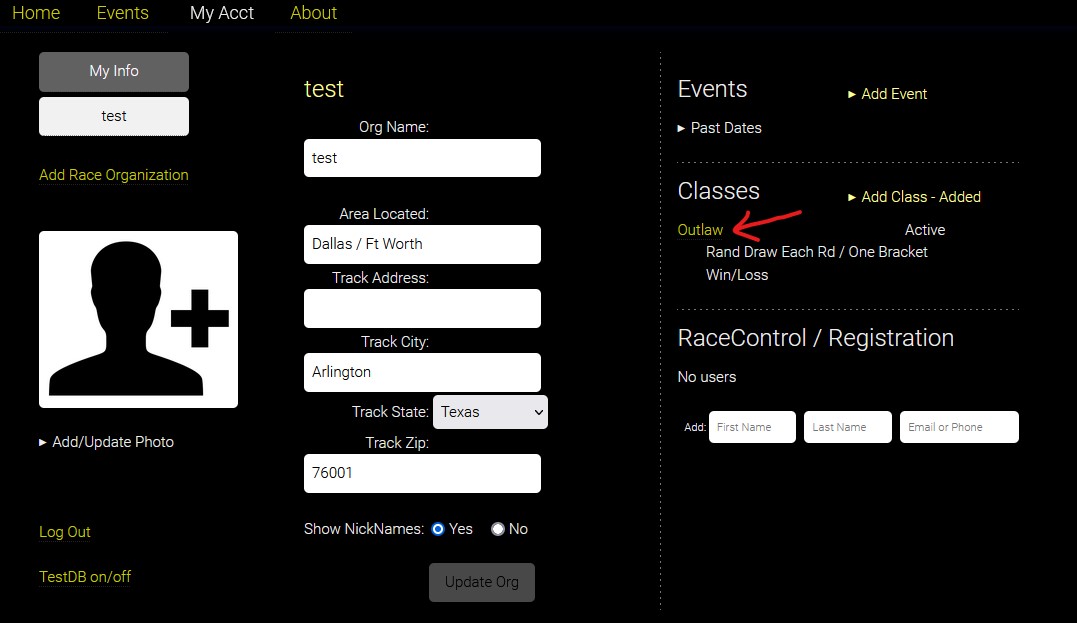This screenshot has width=1077, height=623.
Task: Expand the Past Dates section
Action: [720, 128]
